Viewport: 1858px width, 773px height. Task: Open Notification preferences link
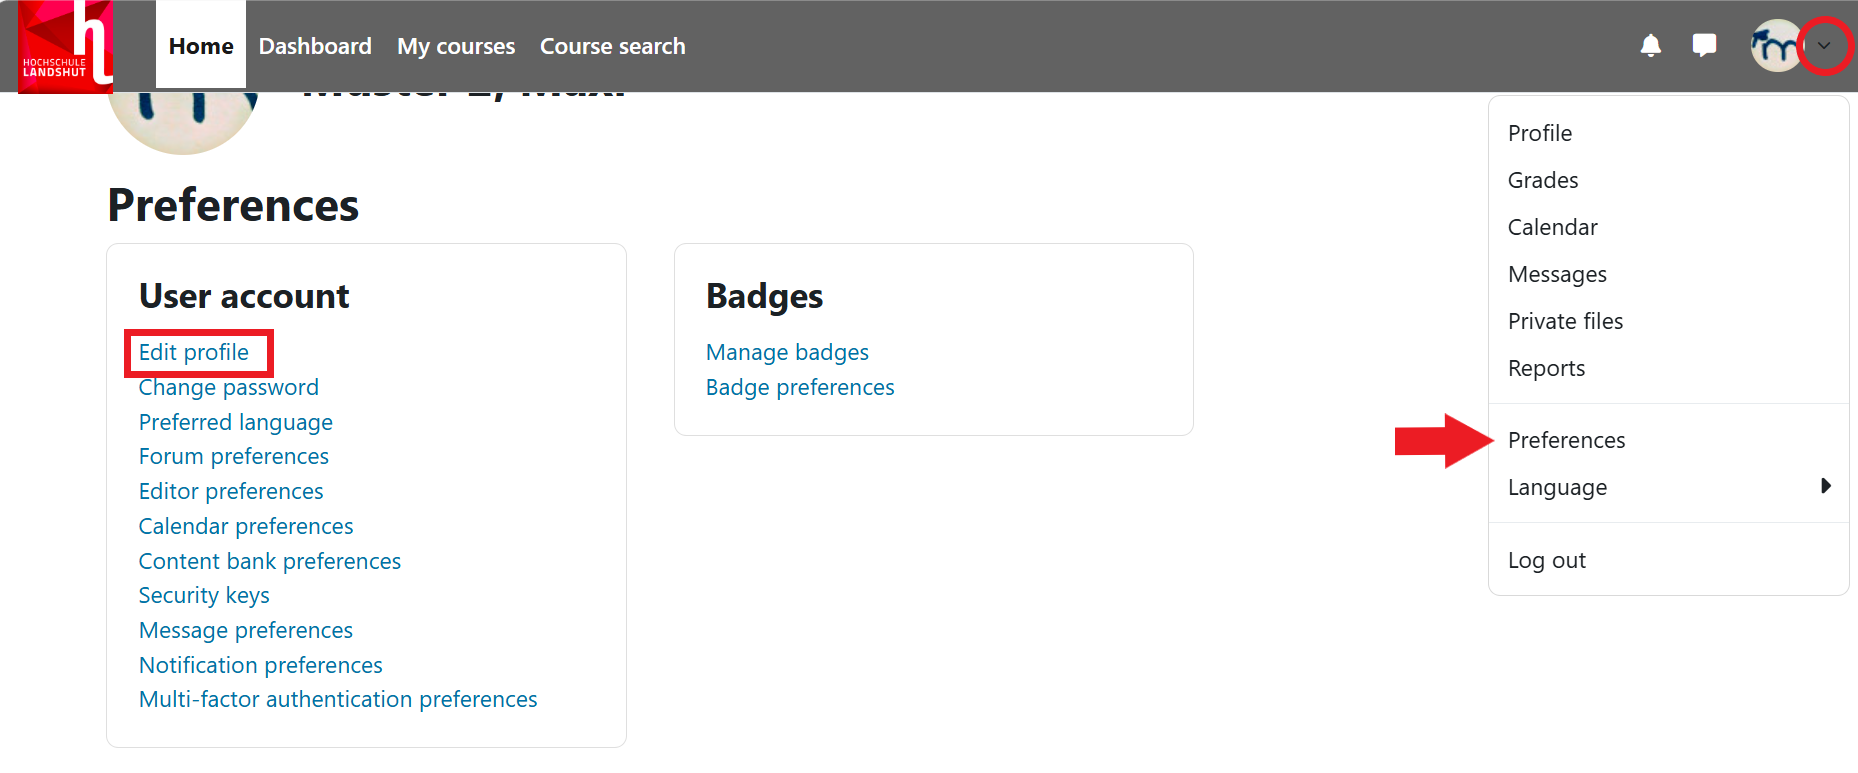(260, 665)
